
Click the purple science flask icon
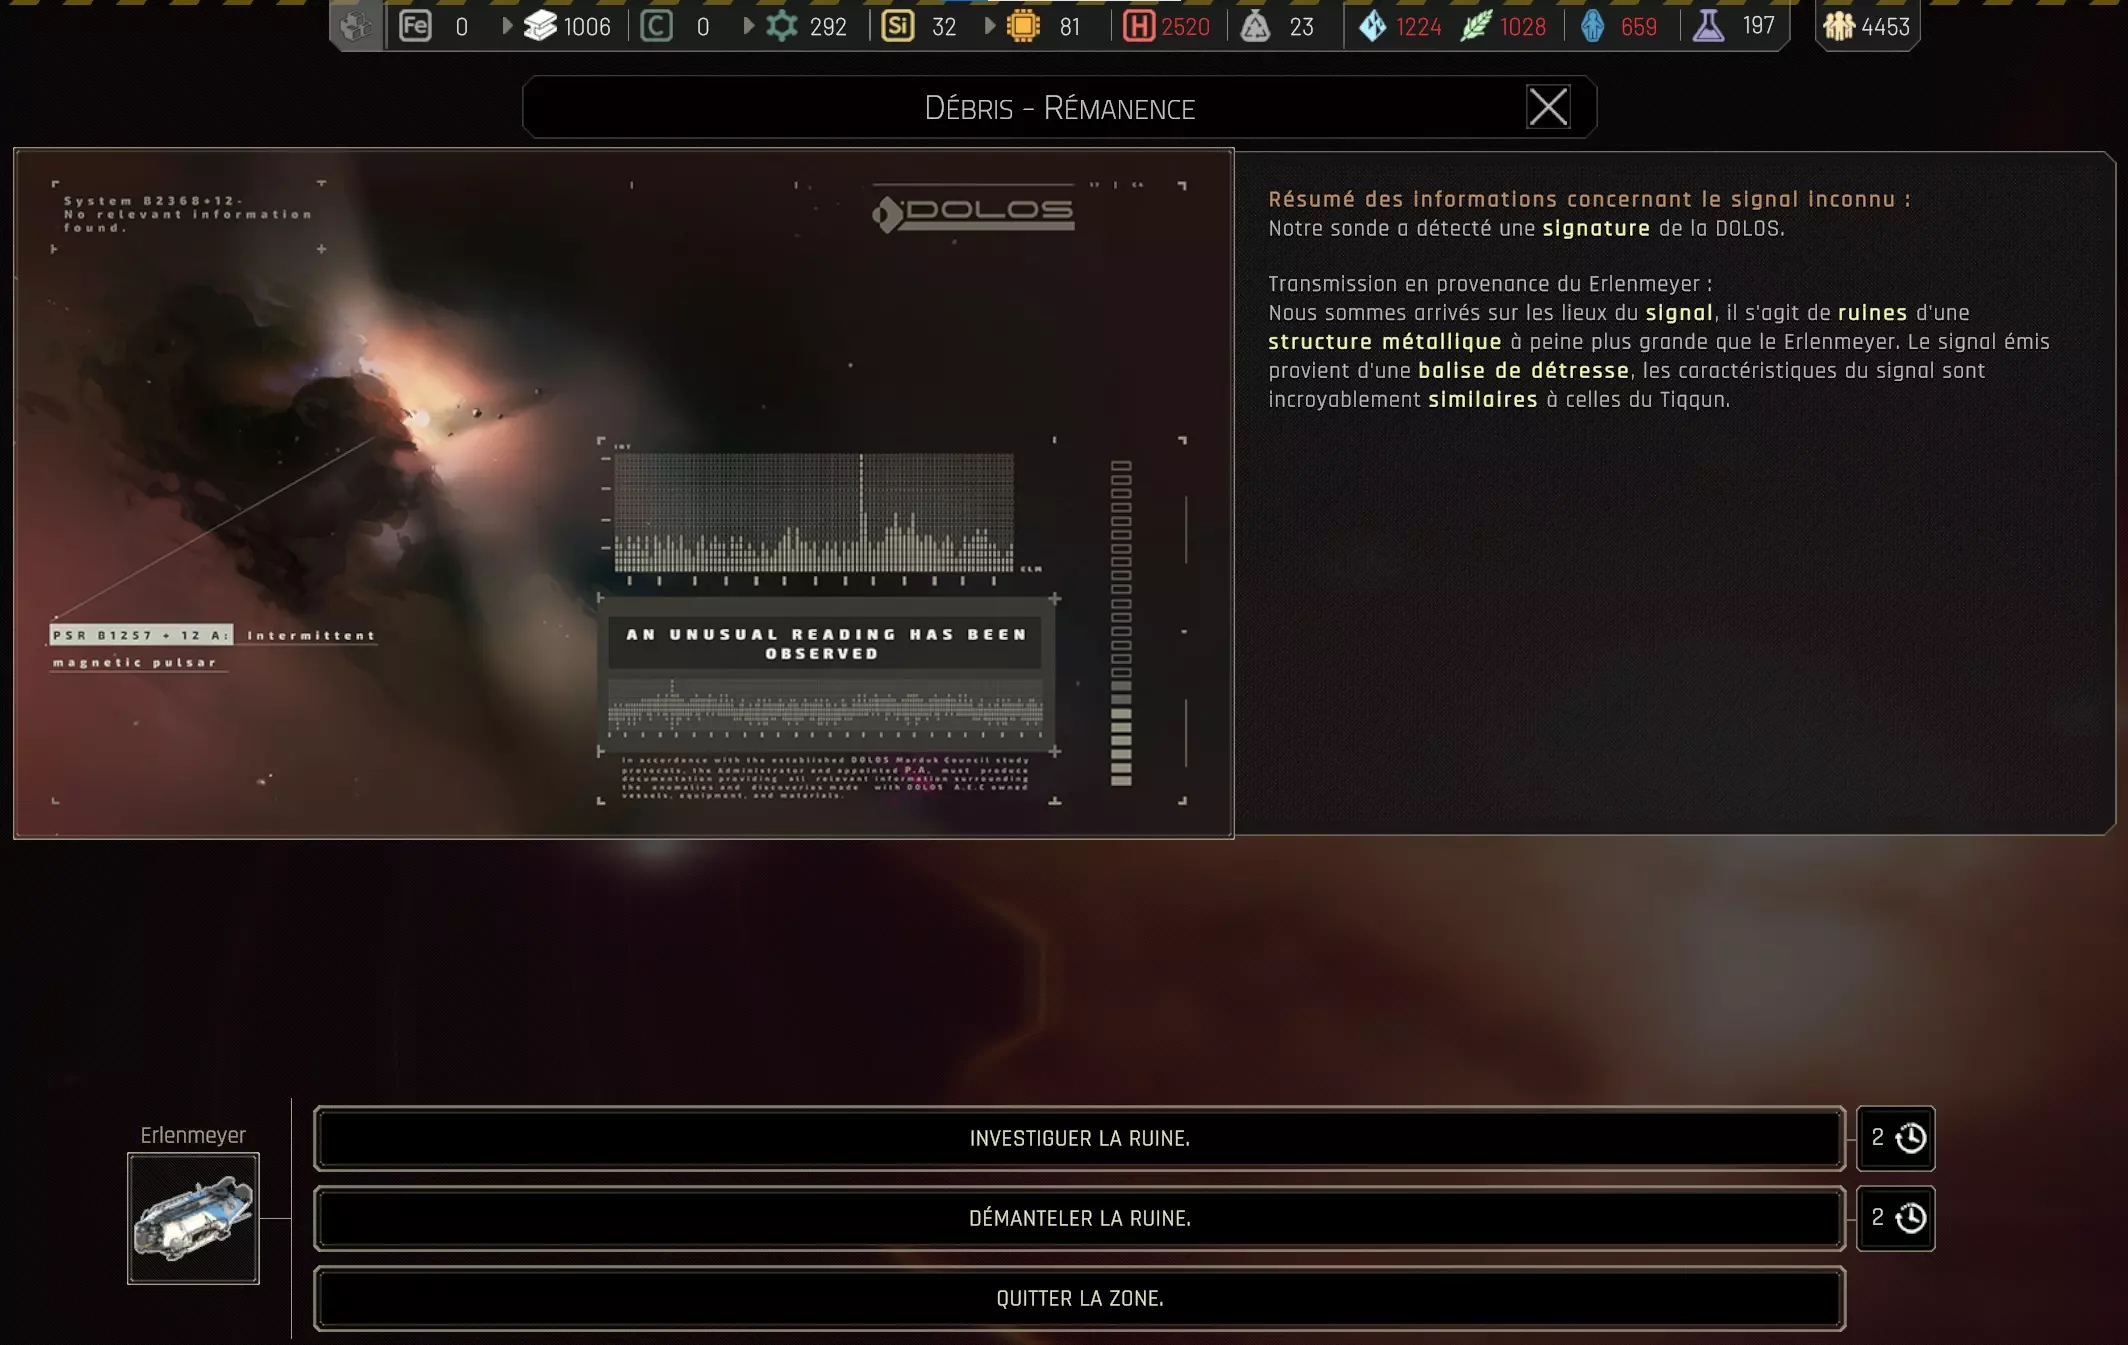click(1708, 26)
